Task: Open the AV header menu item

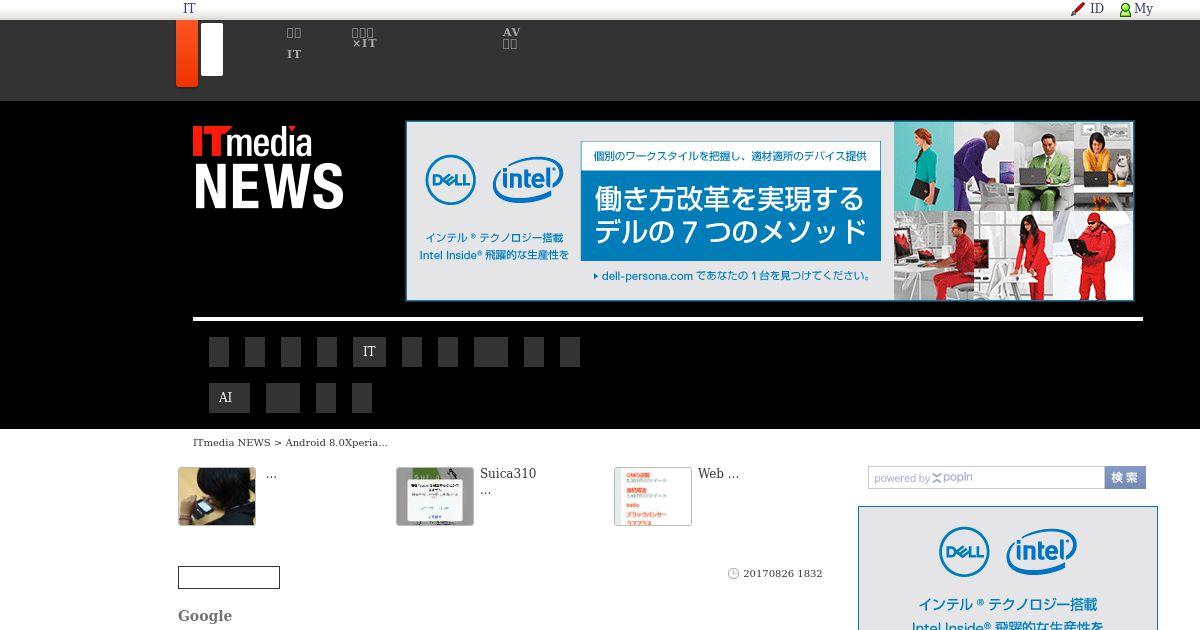Action: [511, 38]
